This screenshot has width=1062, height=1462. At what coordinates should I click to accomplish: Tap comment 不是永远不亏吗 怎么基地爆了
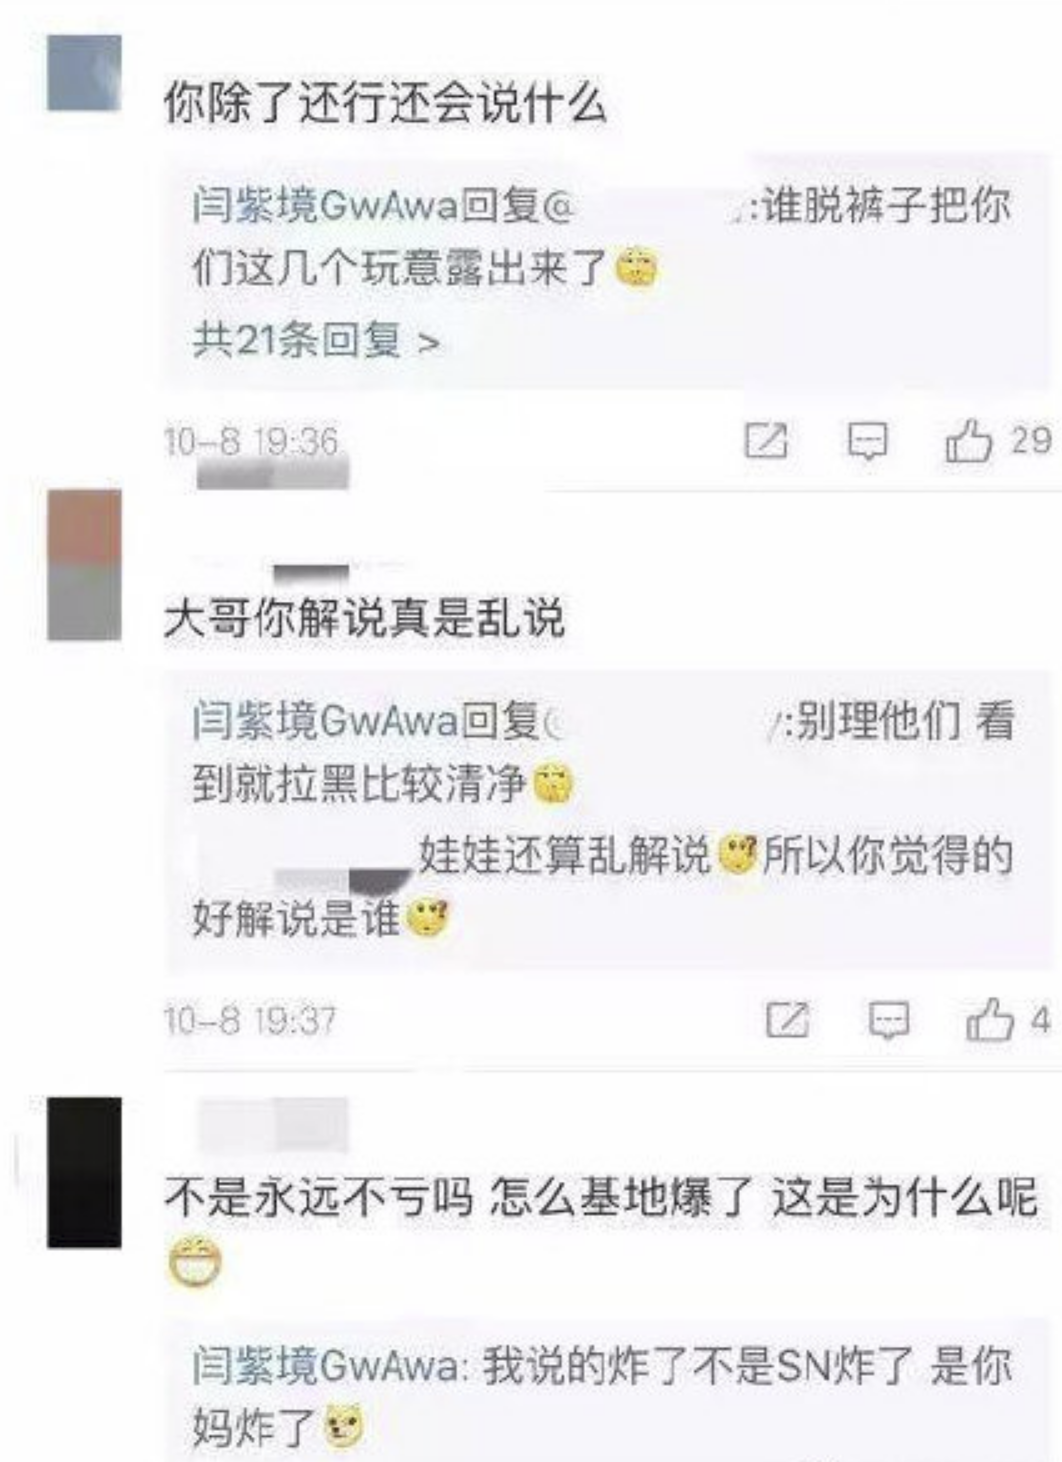point(601,1197)
